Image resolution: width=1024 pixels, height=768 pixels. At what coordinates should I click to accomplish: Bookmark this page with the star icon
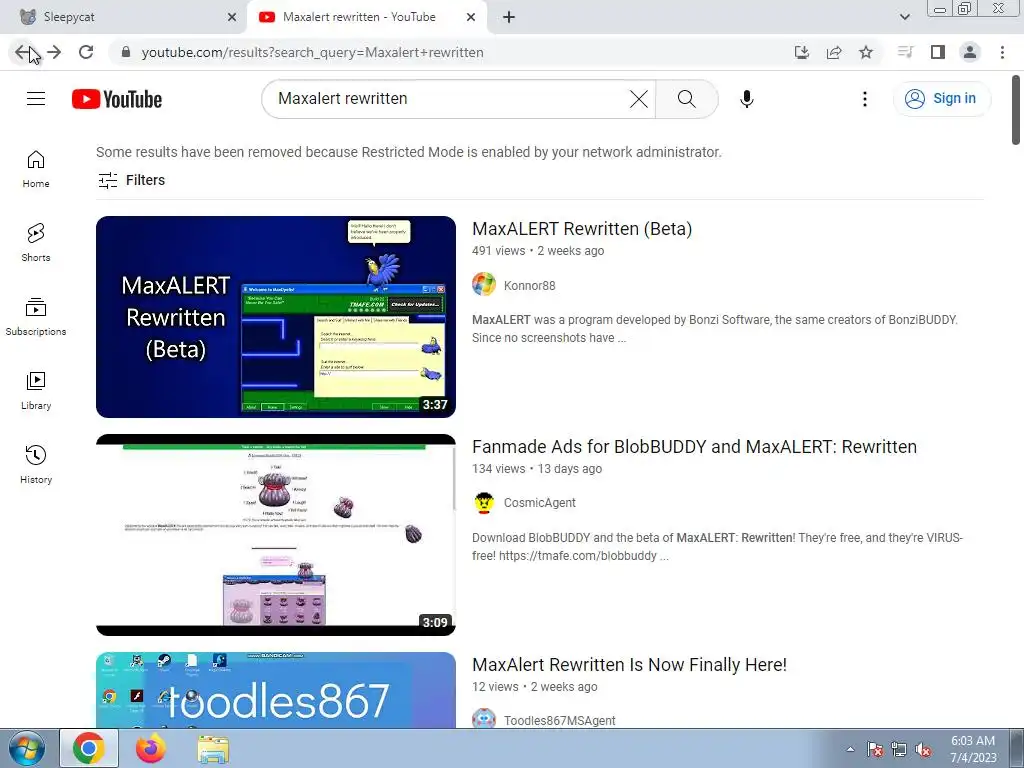pyautogui.click(x=866, y=52)
